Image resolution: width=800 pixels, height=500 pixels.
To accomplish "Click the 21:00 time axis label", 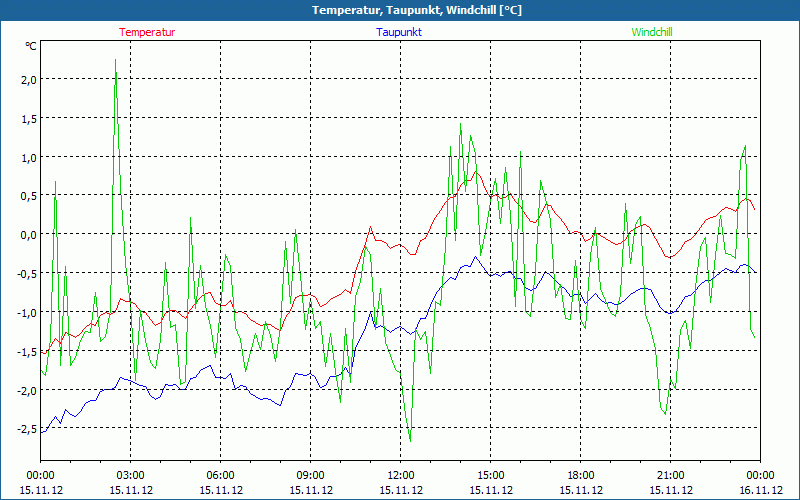I will click(670, 475).
